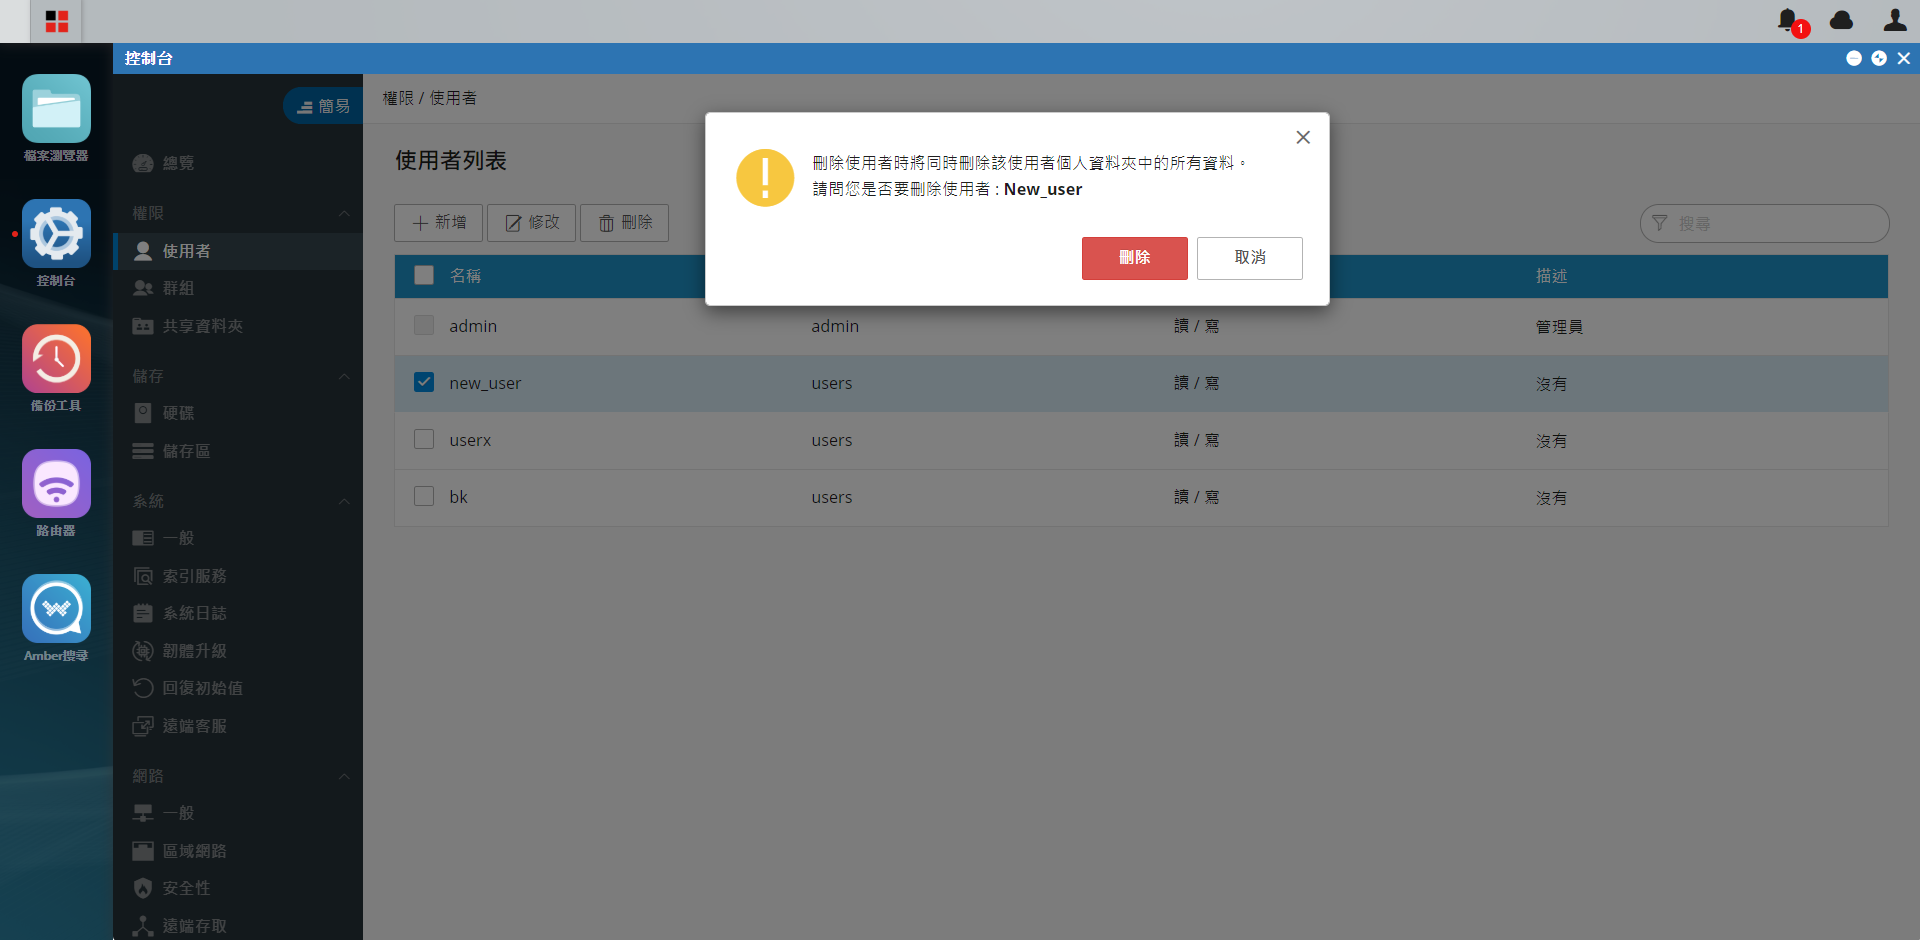
Task: Click 取消 to cancel deletion
Action: coord(1250,258)
